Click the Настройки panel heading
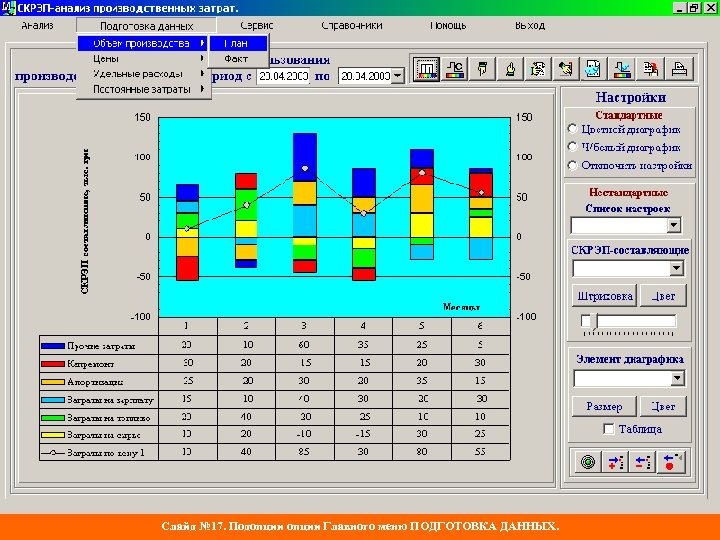The width and height of the screenshot is (720, 540). coord(630,97)
